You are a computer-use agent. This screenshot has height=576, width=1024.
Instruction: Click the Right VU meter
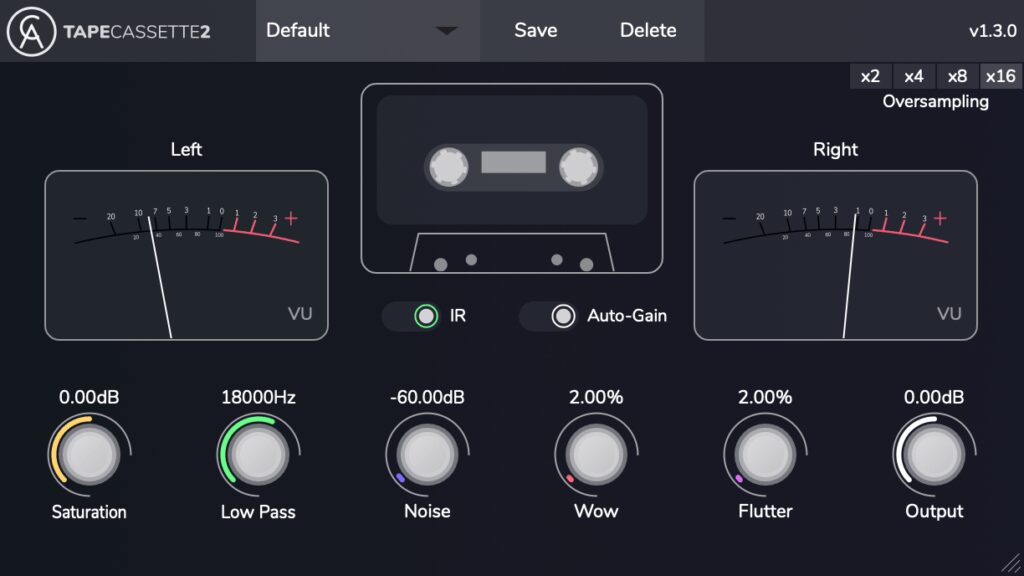click(x=835, y=255)
